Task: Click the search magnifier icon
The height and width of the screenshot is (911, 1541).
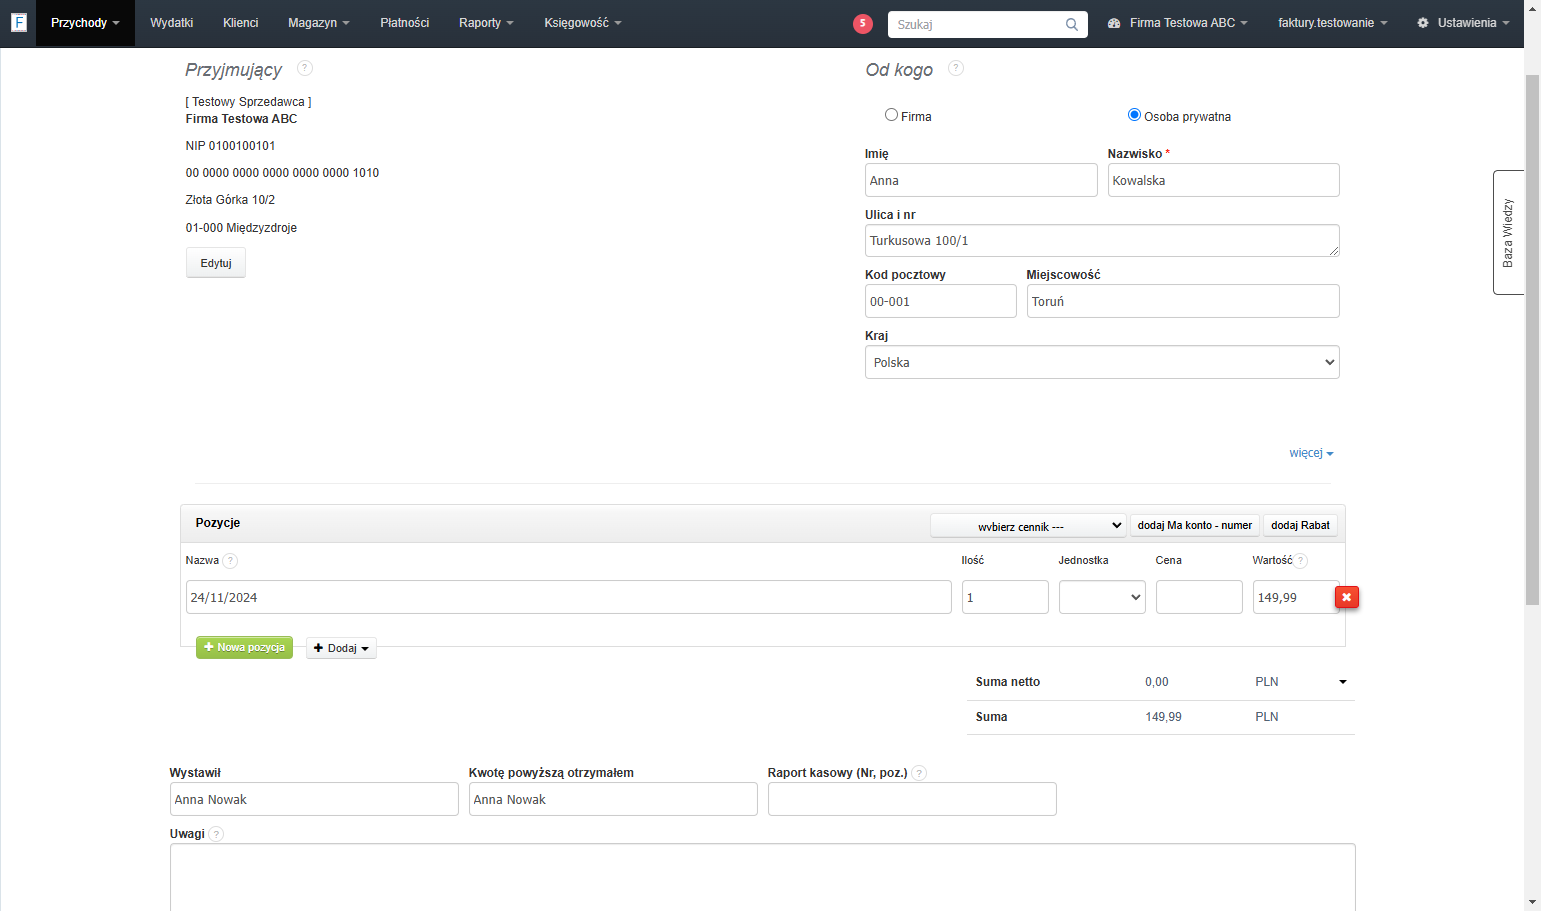Action: pos(1072,25)
